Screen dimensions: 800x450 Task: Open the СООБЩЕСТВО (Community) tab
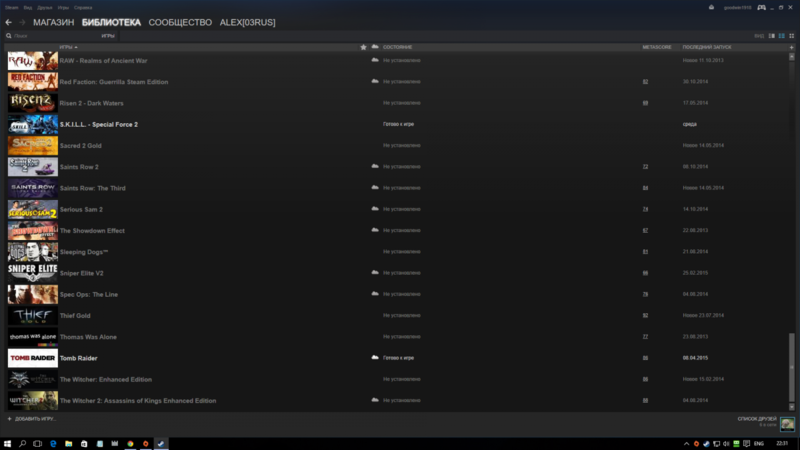[x=180, y=22]
